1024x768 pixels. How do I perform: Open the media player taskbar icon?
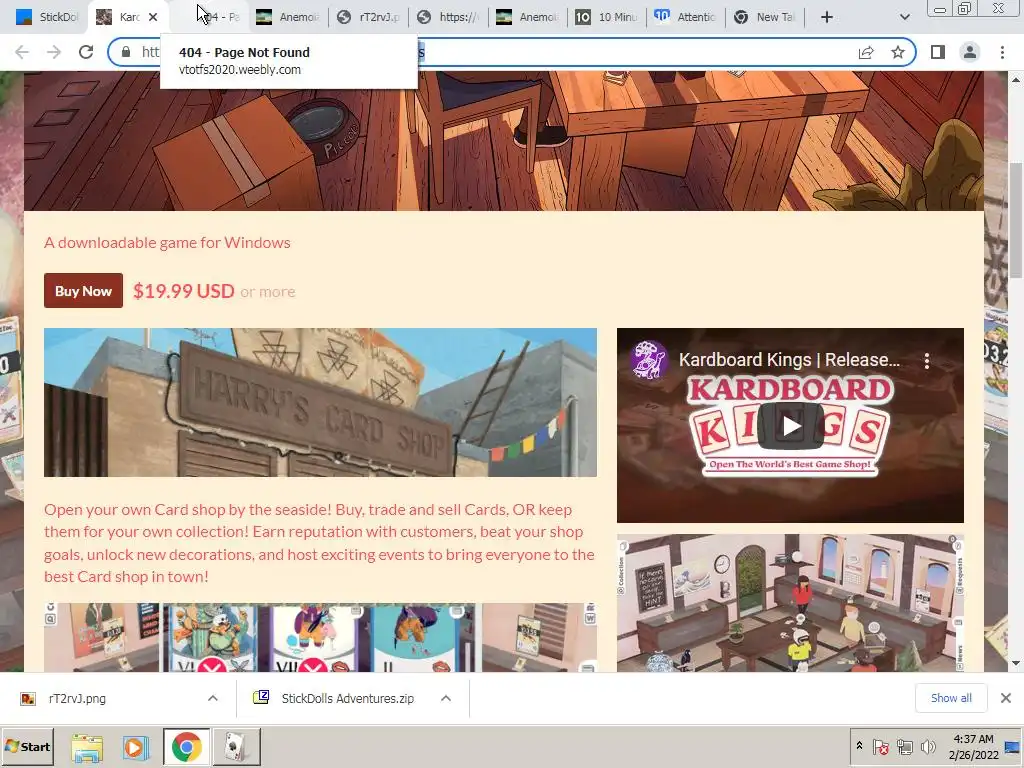coord(135,747)
